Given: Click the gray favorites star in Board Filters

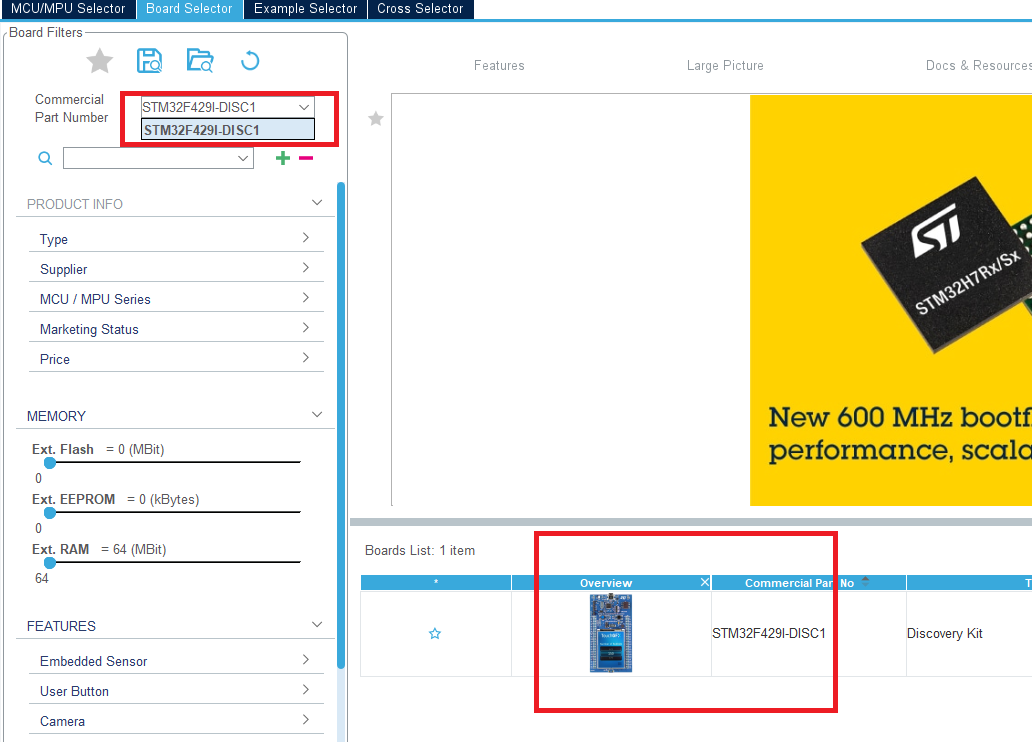Looking at the screenshot, I should 99,60.
